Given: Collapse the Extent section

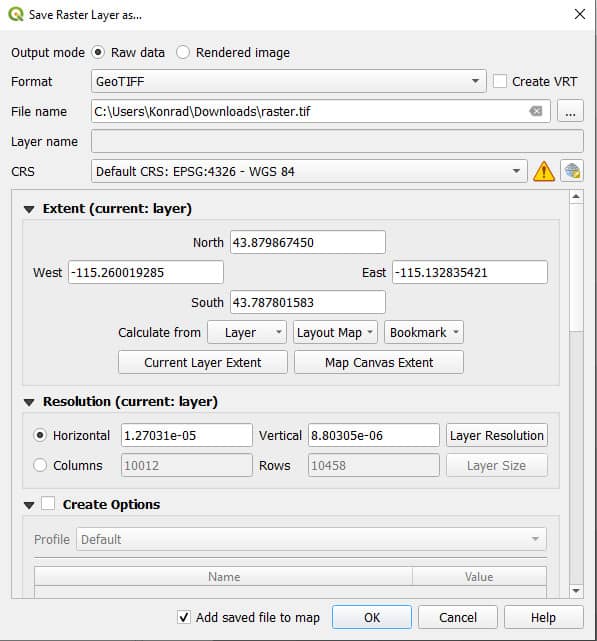Looking at the screenshot, I should pyautogui.click(x=29, y=209).
